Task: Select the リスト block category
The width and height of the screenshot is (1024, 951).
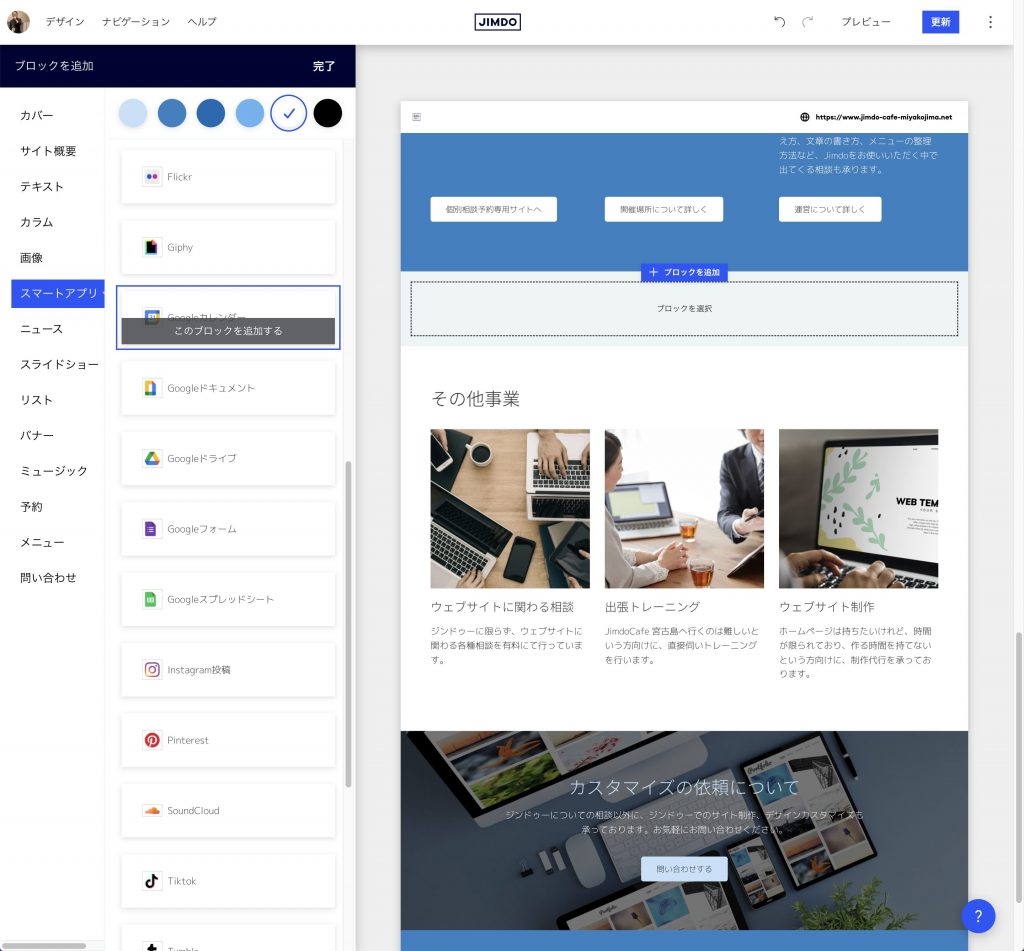Action: [x=37, y=400]
